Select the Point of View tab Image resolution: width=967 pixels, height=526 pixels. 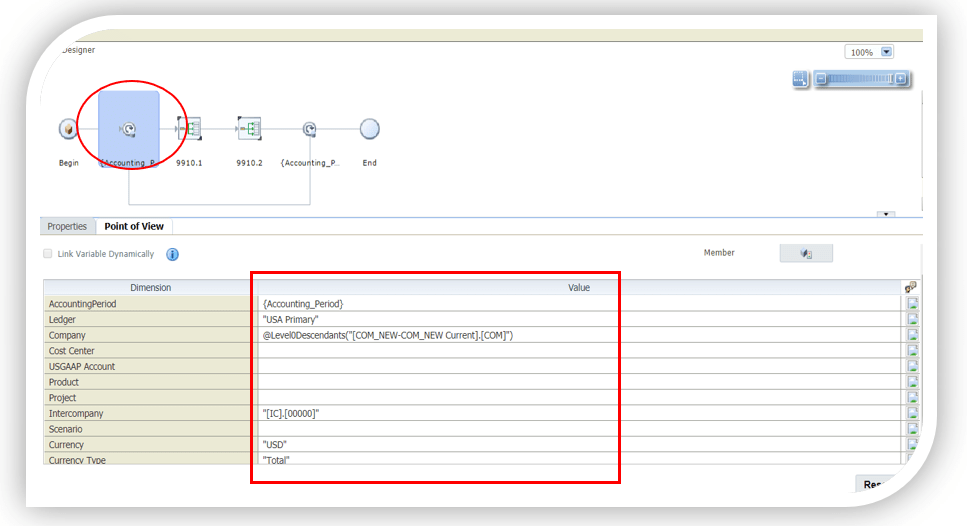(x=134, y=227)
